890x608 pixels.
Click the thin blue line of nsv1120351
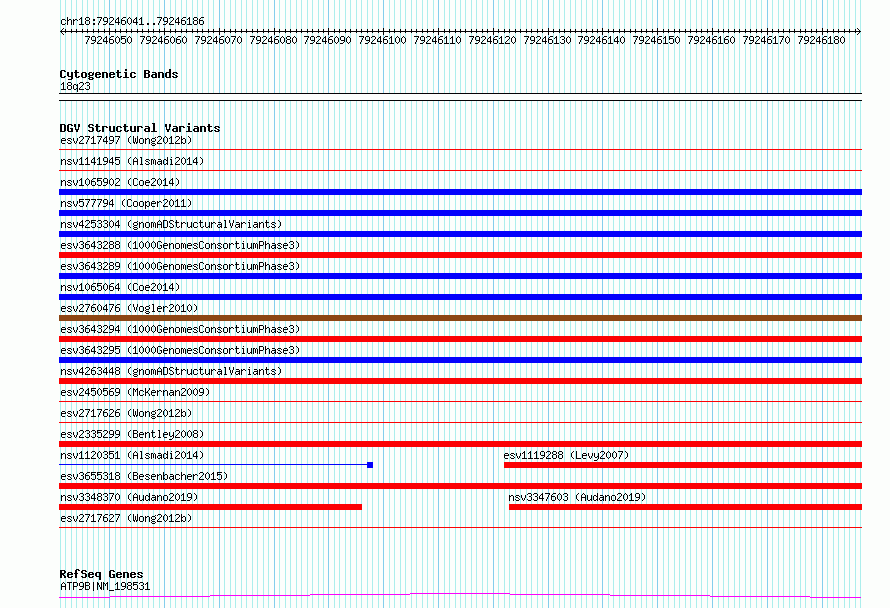point(213,465)
